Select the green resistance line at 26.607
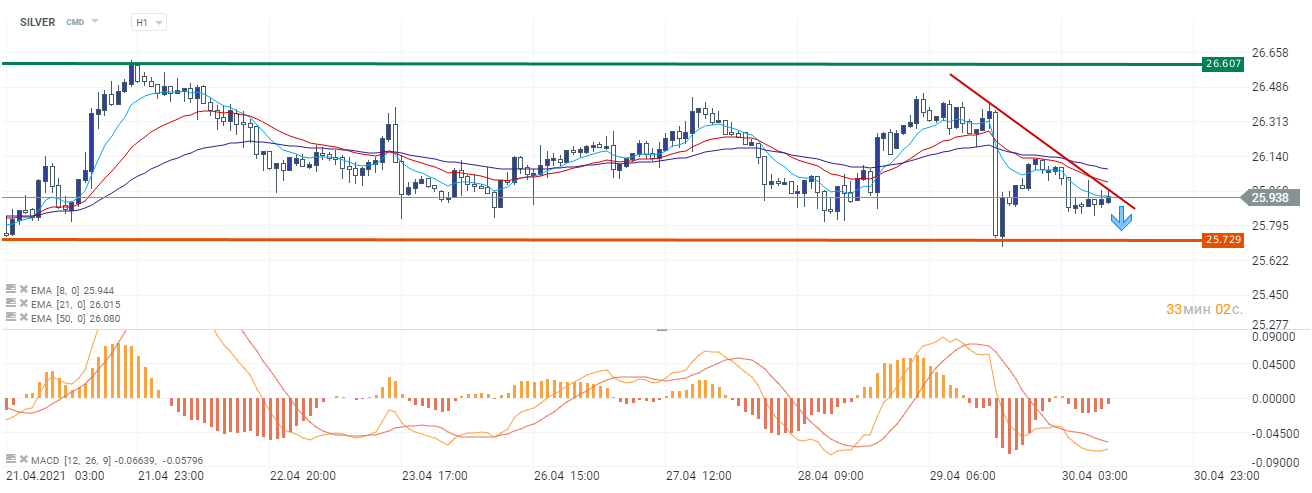This screenshot has height=493, width=1312. (600, 64)
